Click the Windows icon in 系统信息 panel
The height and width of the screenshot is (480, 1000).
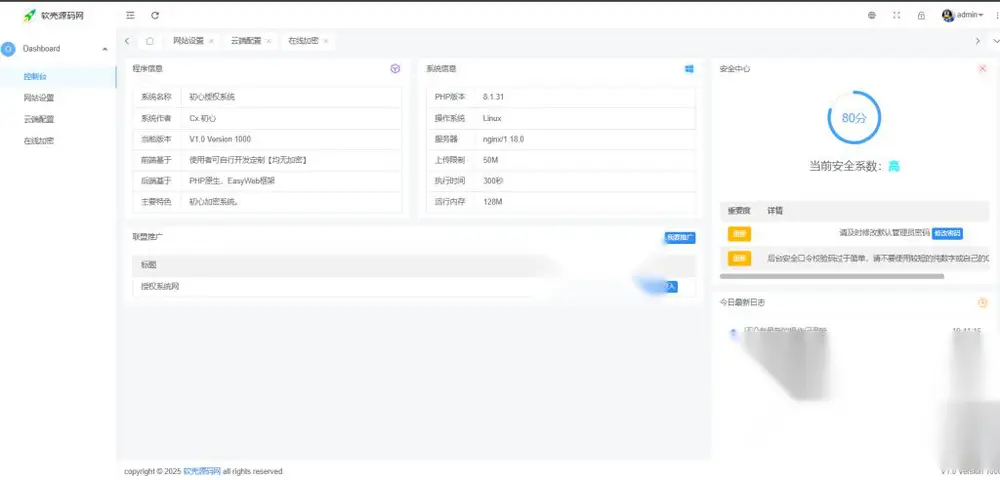click(x=689, y=69)
